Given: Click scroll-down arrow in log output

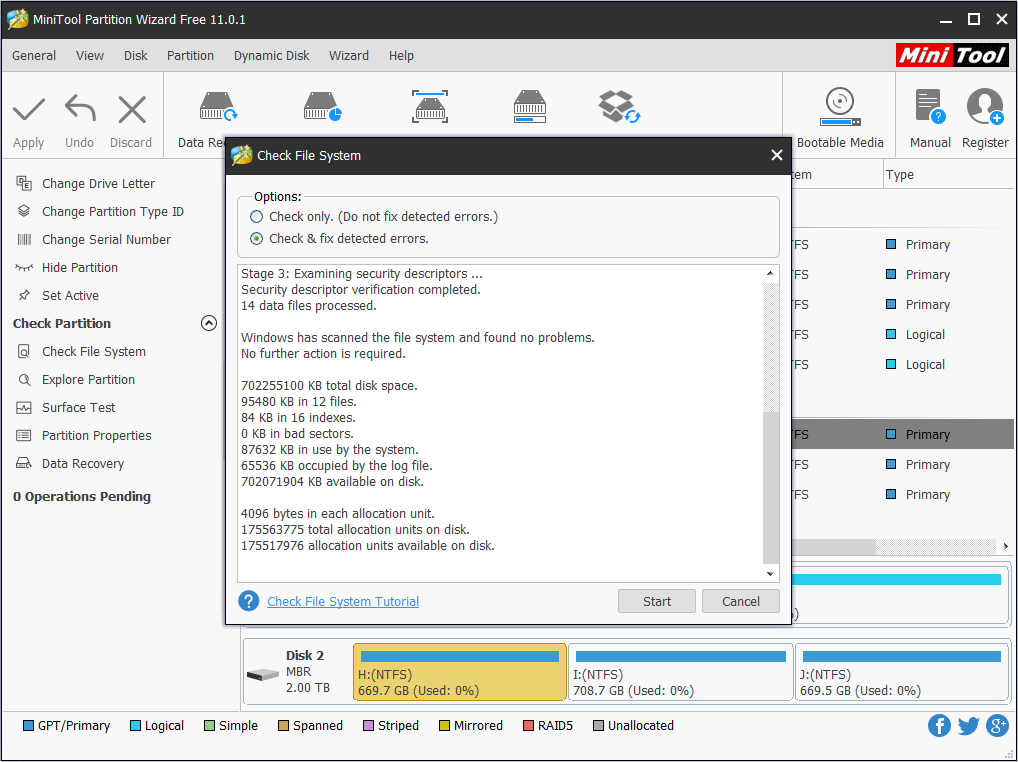Looking at the screenshot, I should 770,574.
